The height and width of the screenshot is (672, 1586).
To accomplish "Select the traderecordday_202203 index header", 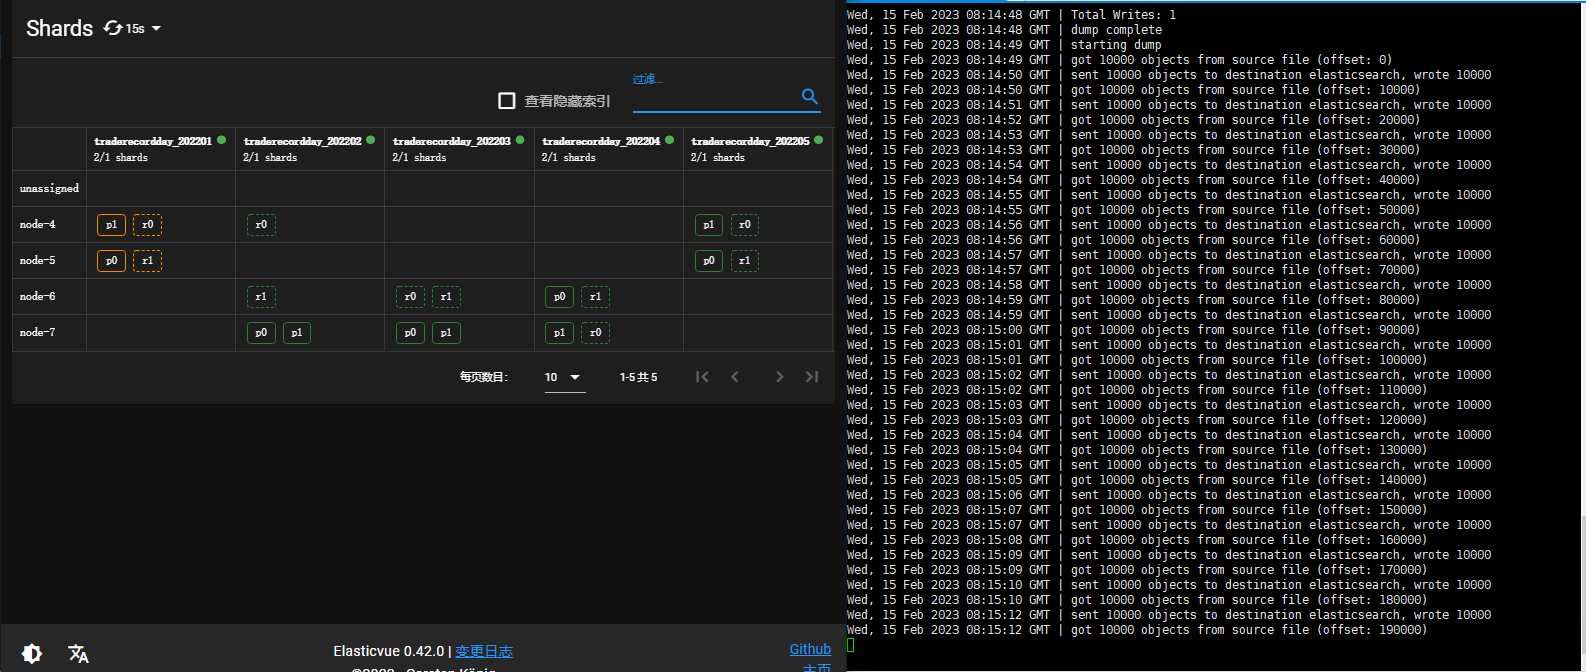I will click(451, 141).
